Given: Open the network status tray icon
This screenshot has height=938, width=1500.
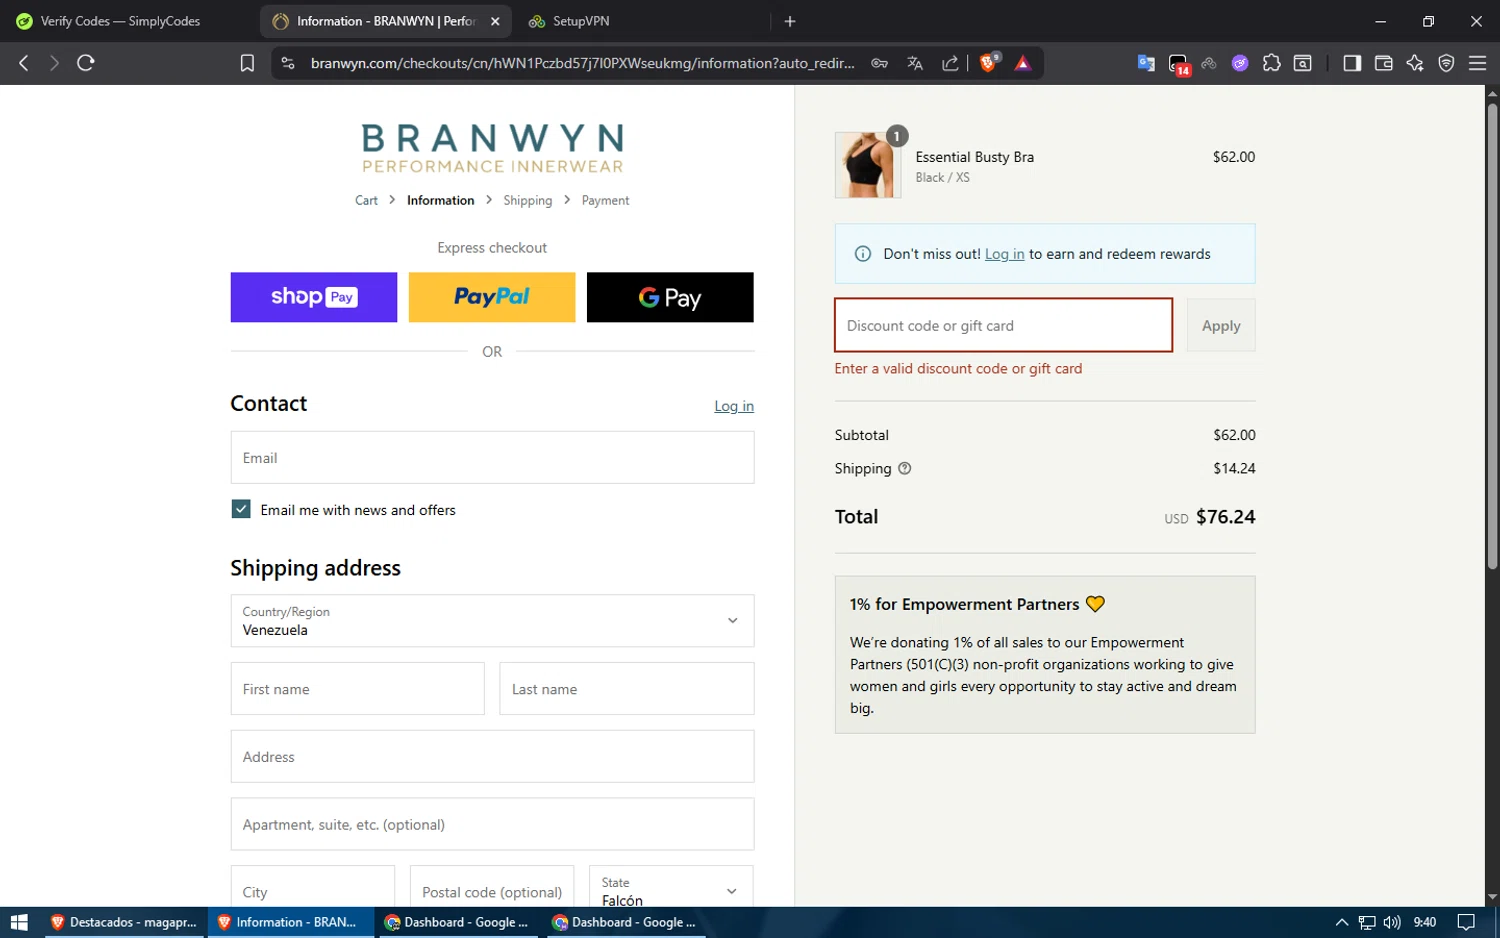Looking at the screenshot, I should (1367, 922).
